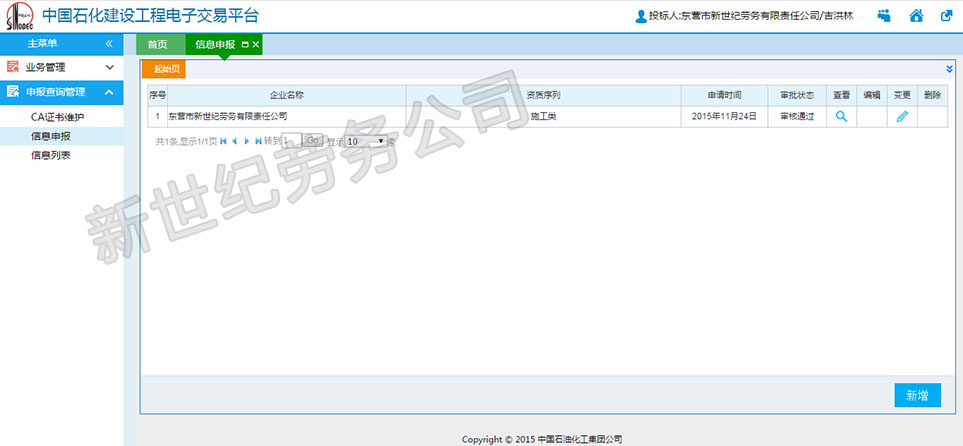Go to previous page arrow icon
963x446 pixels.
point(235,141)
